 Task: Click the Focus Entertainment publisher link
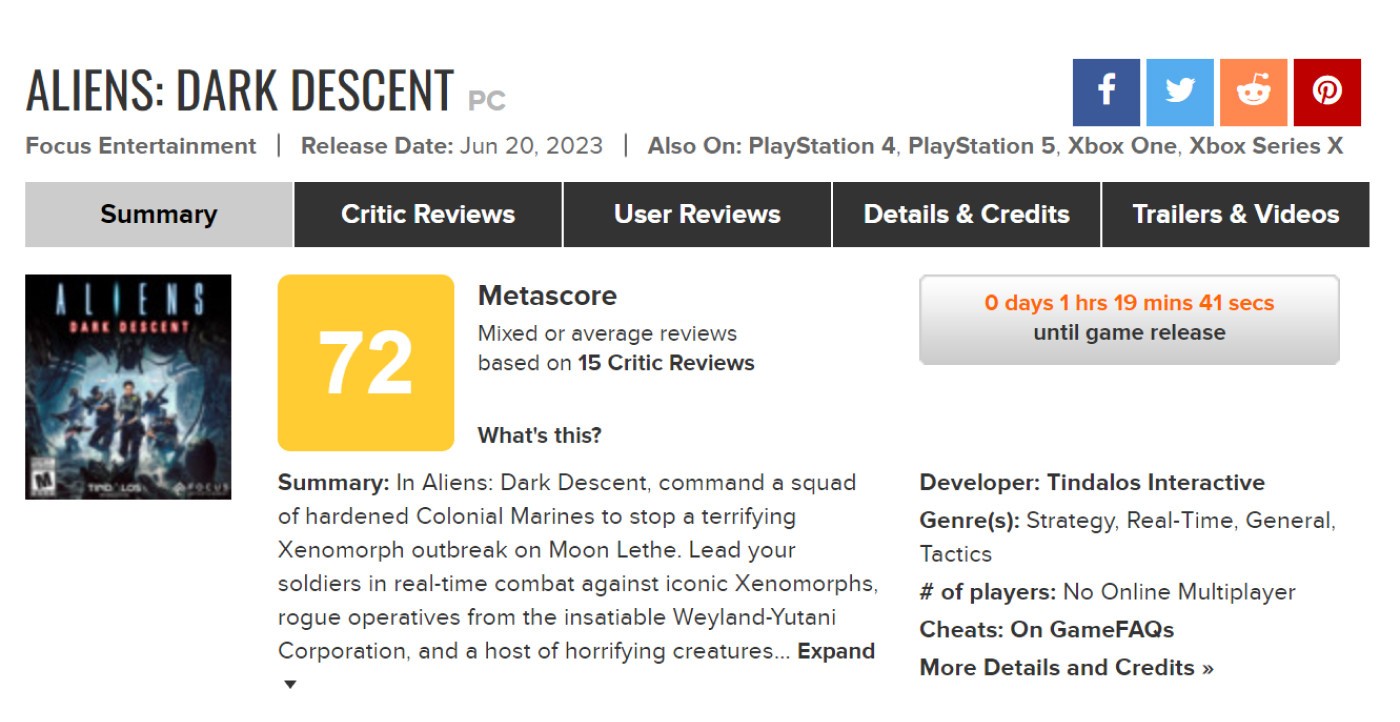click(141, 146)
